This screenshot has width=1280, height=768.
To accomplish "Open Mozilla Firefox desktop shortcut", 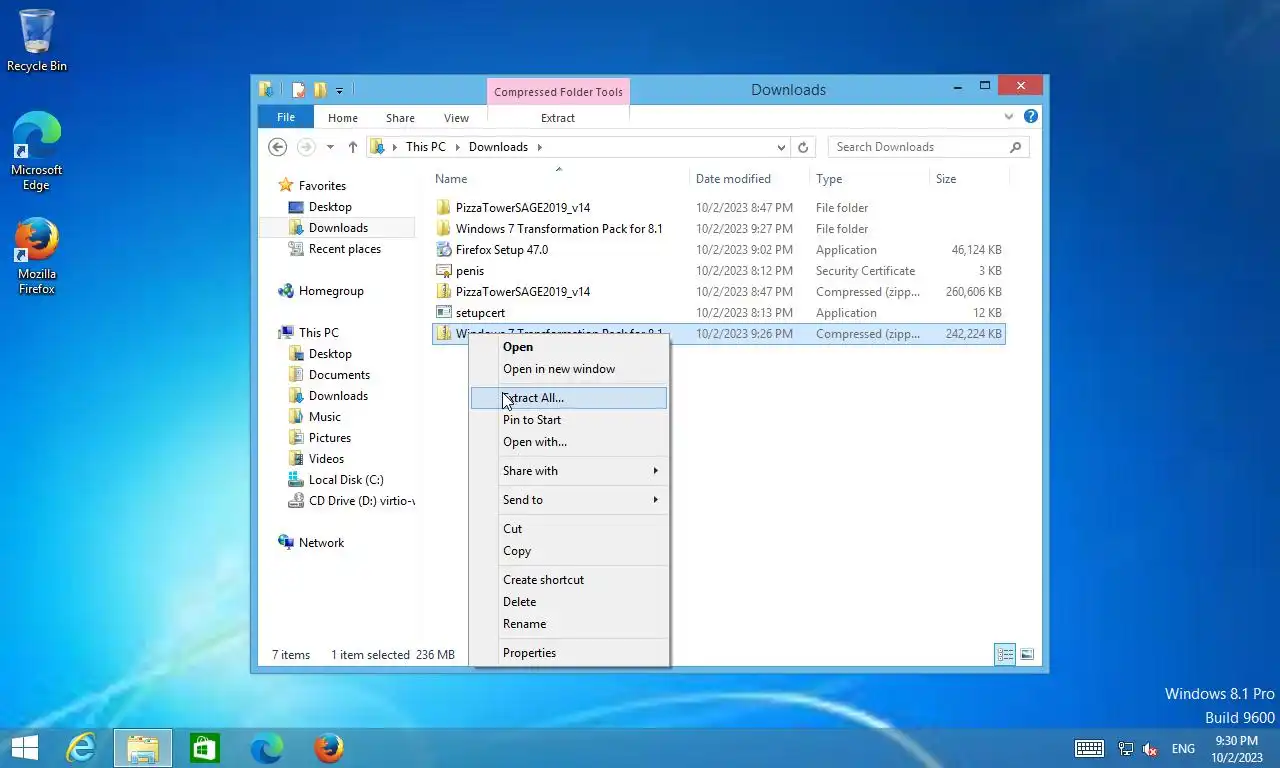I will click(x=37, y=256).
